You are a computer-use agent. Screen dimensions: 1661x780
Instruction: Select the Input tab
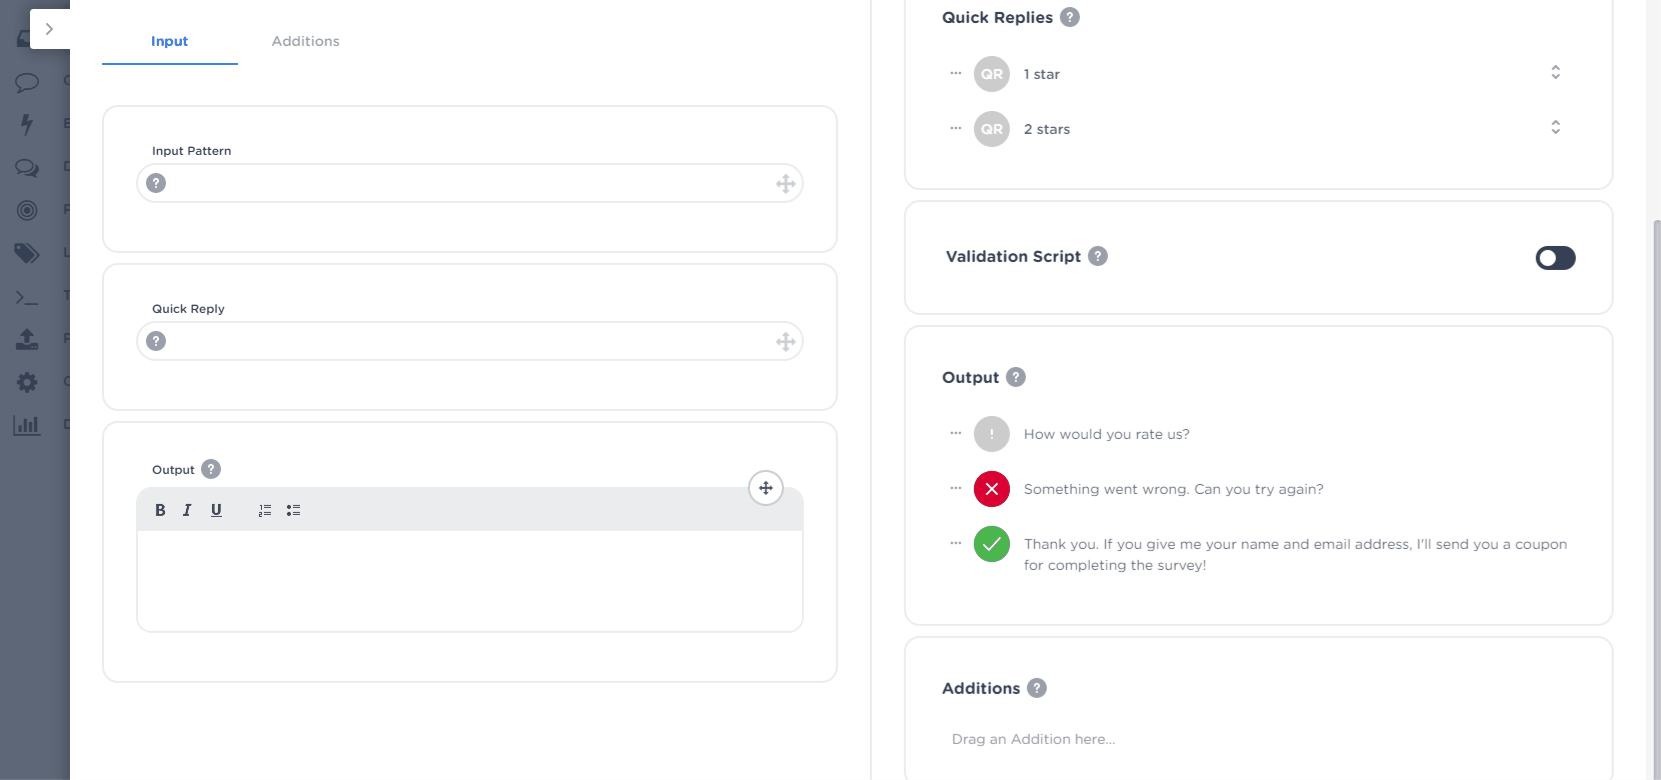[169, 41]
